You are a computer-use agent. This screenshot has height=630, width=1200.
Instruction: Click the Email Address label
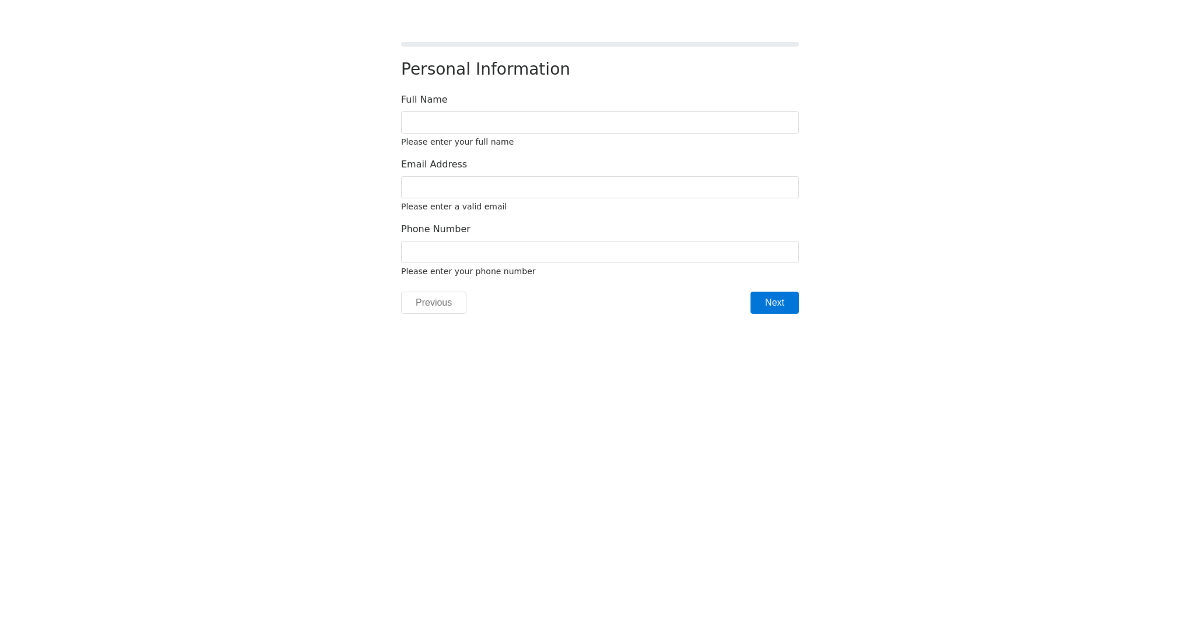tap(434, 164)
